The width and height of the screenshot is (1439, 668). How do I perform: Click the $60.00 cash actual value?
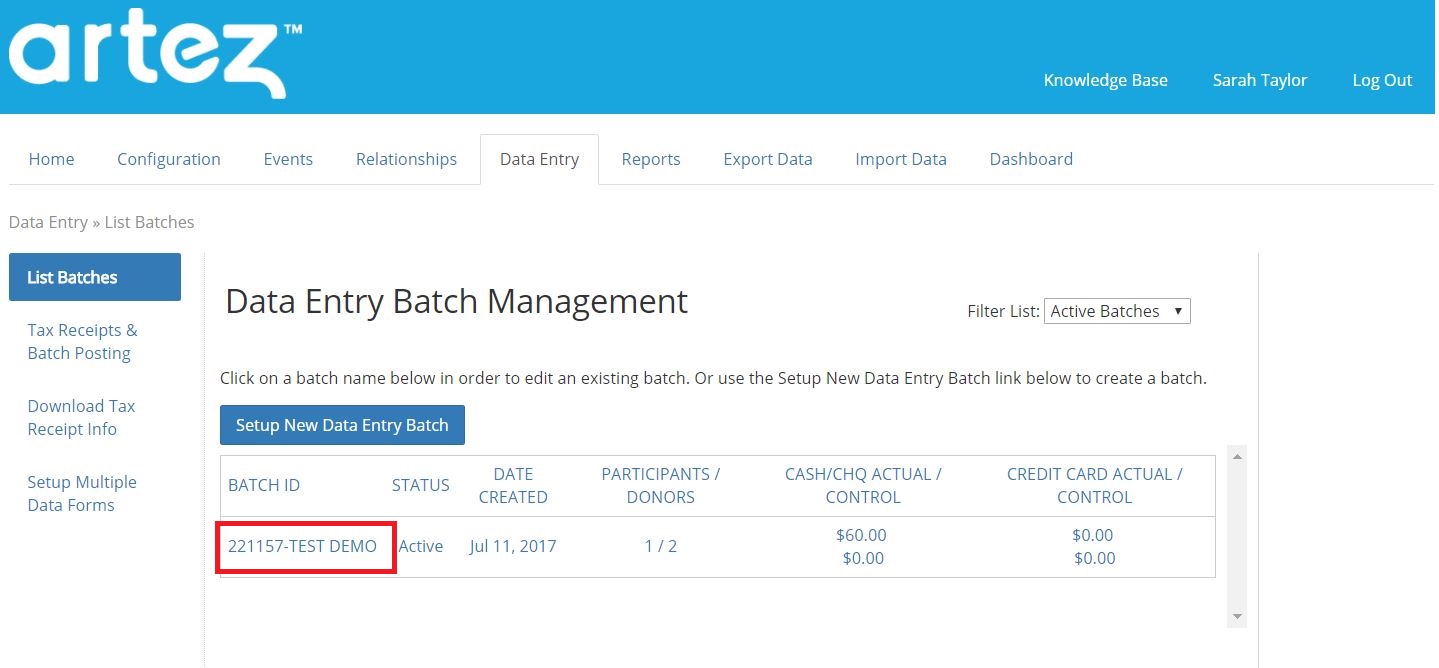point(861,535)
